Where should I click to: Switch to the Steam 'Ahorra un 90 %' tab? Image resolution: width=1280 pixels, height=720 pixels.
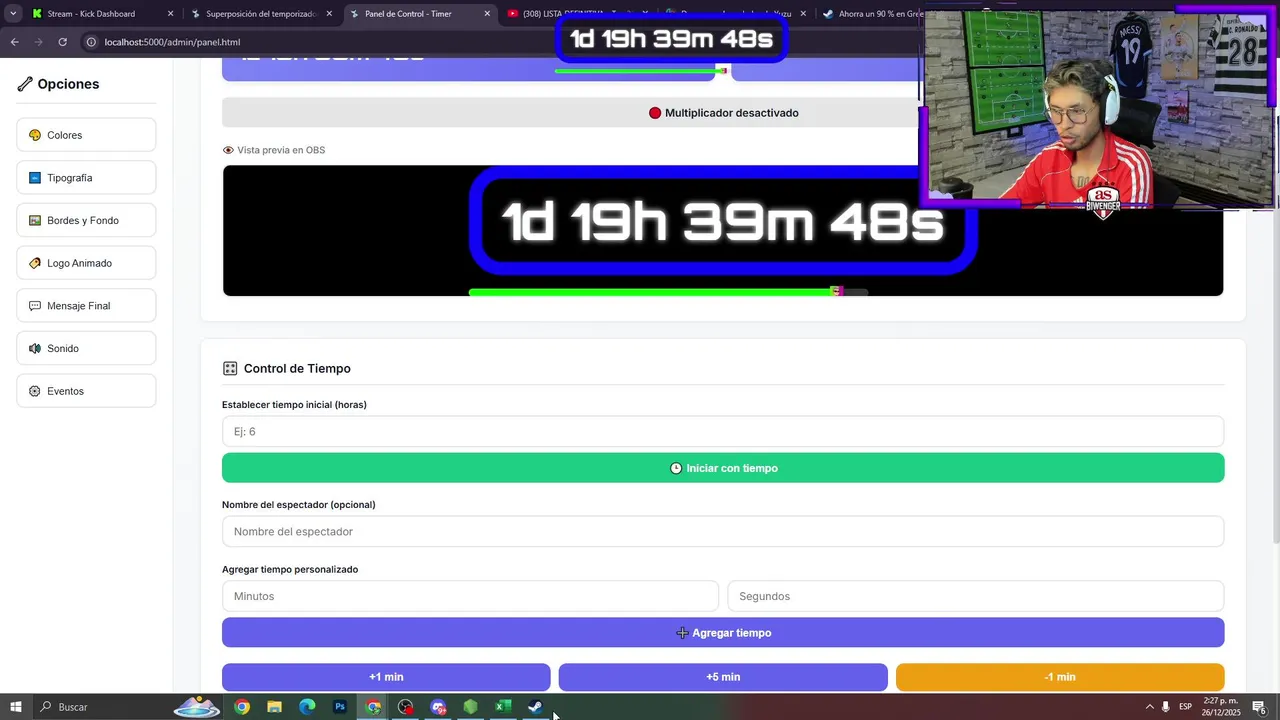pyautogui.click(x=872, y=14)
